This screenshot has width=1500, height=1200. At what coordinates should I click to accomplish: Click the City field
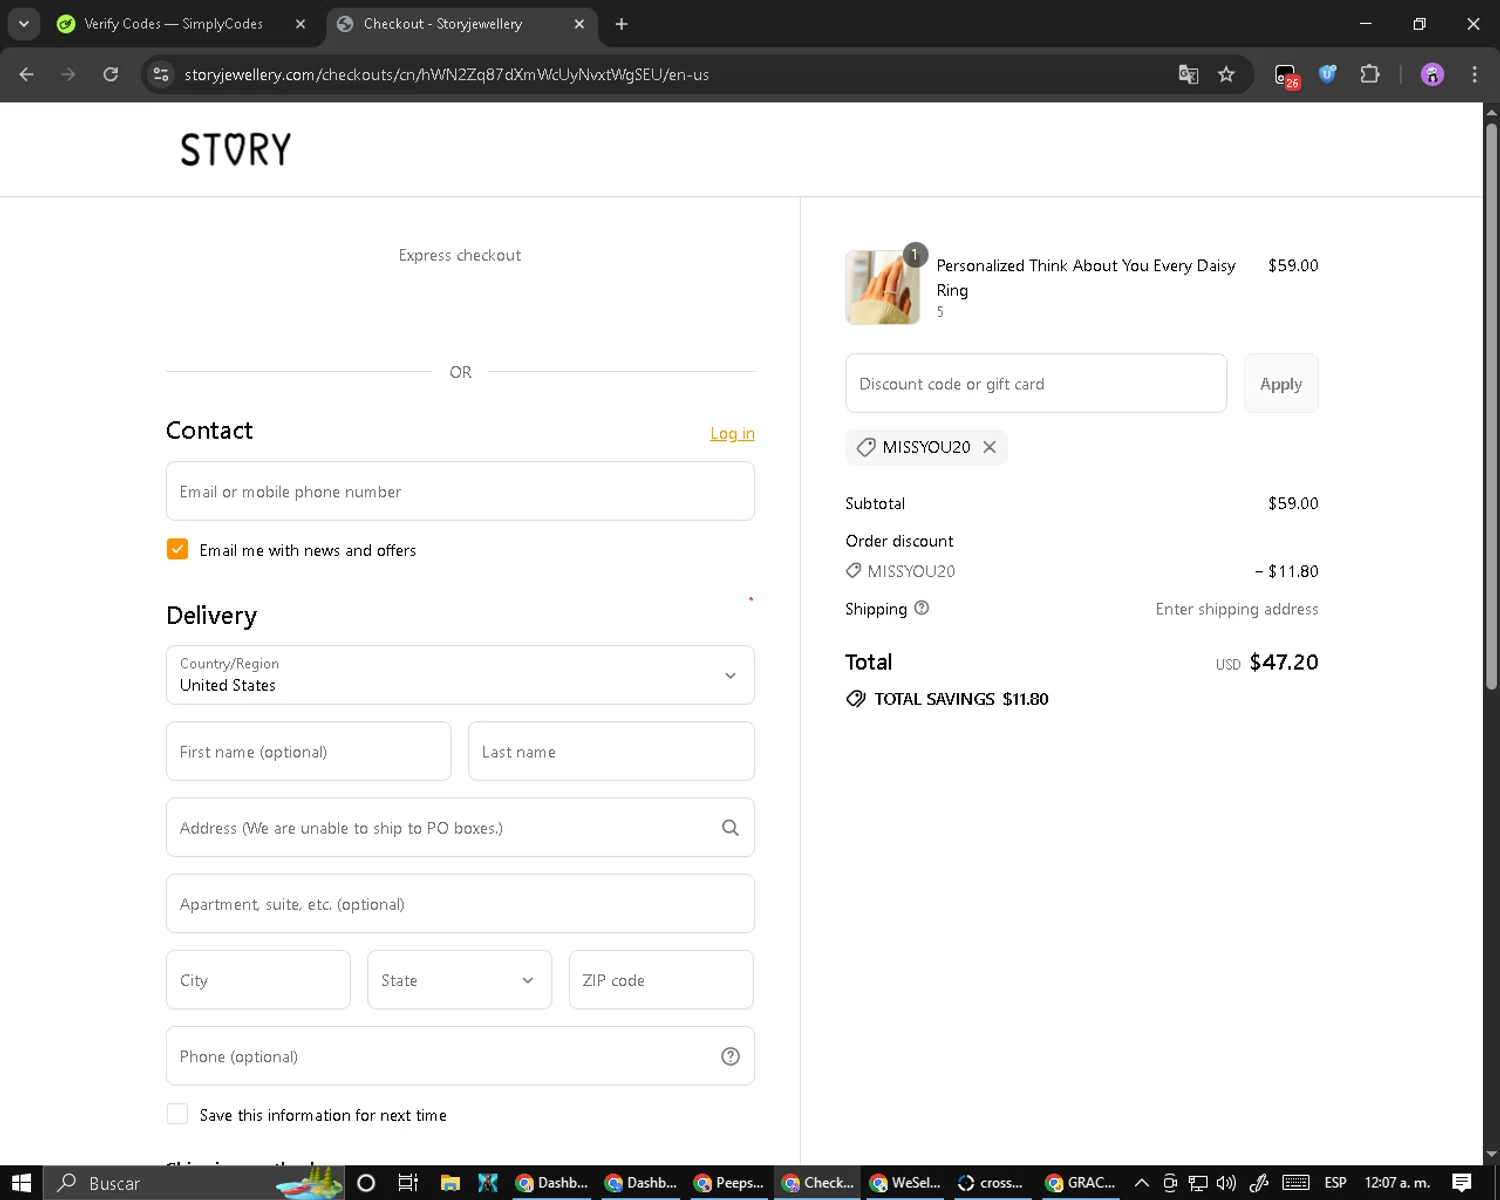click(258, 980)
